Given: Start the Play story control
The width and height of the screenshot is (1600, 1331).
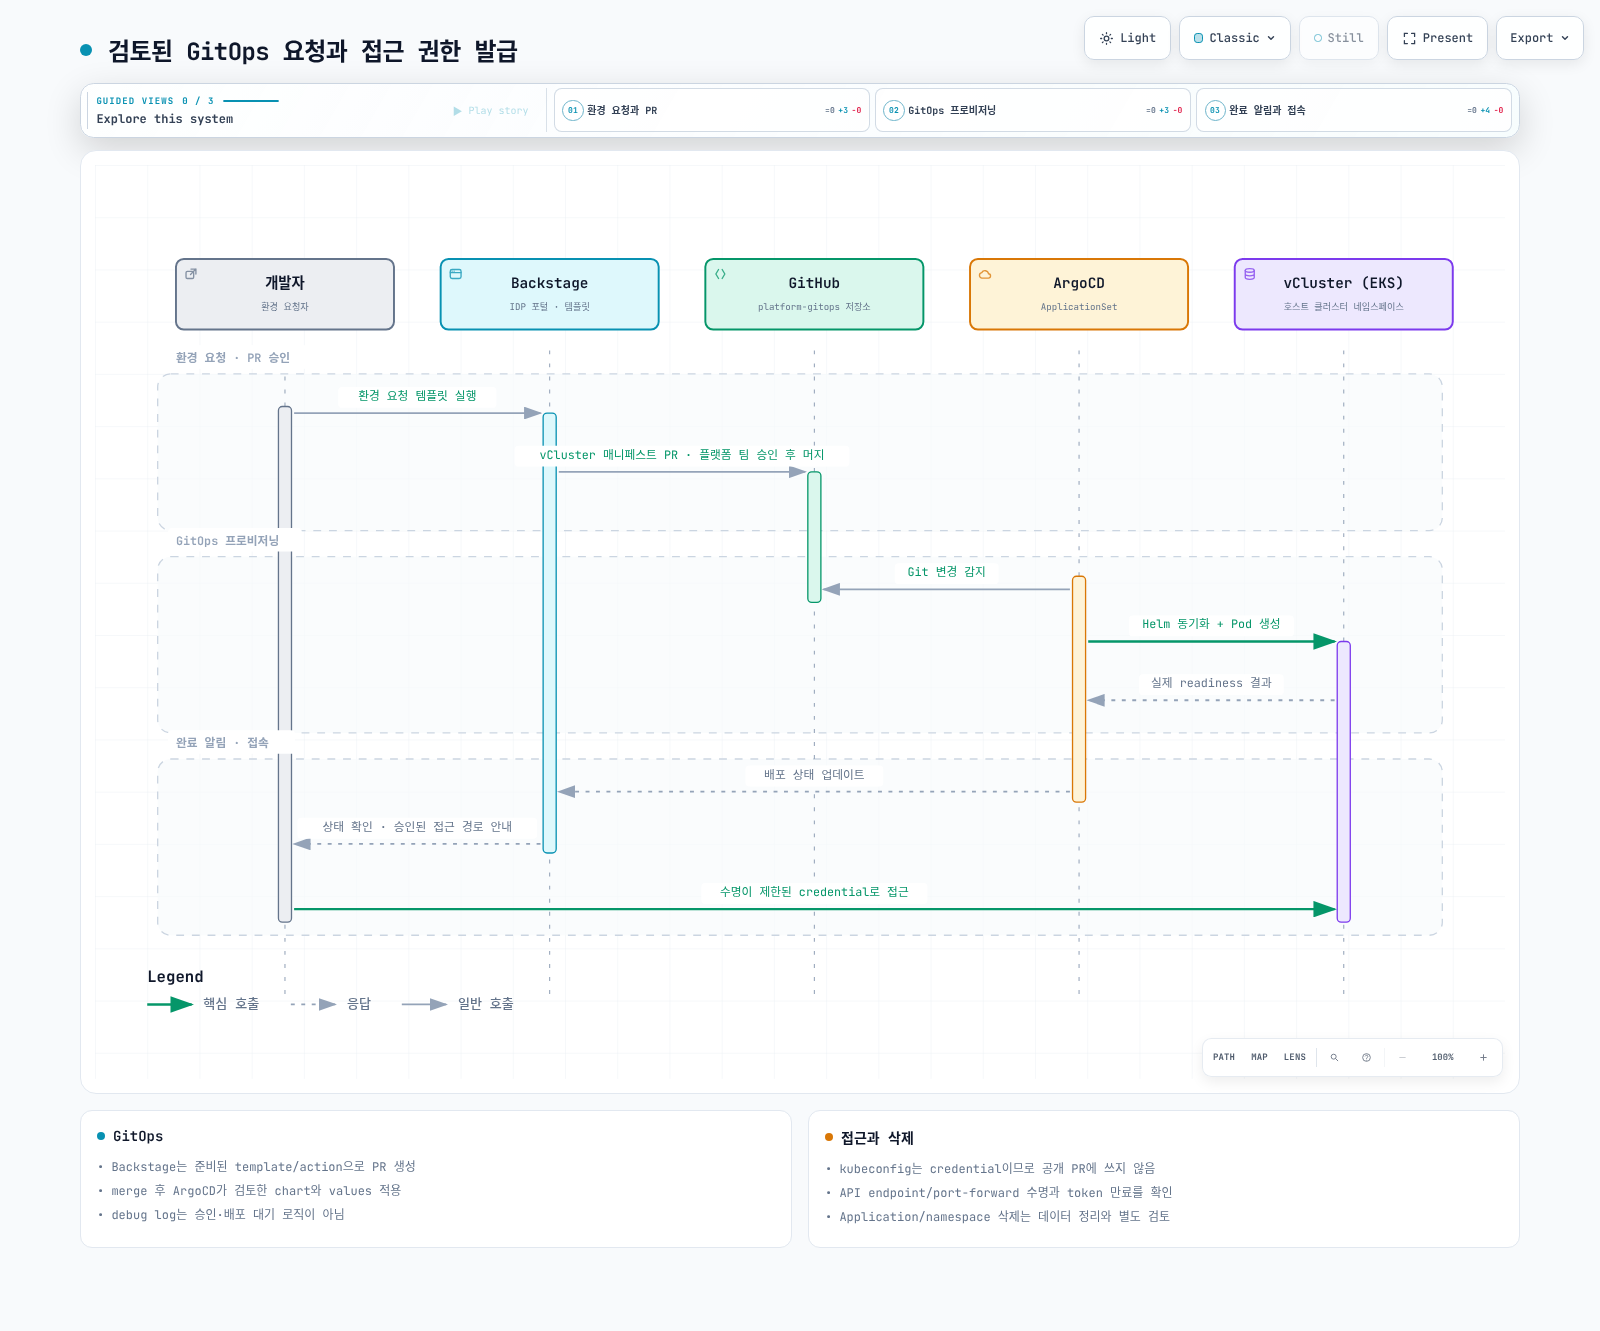Looking at the screenshot, I should pos(491,111).
